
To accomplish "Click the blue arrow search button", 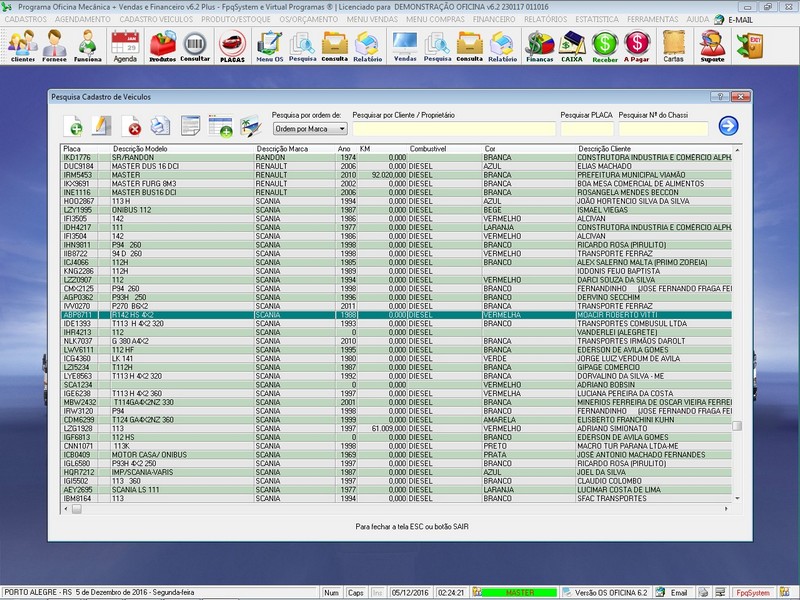I will 728,125.
